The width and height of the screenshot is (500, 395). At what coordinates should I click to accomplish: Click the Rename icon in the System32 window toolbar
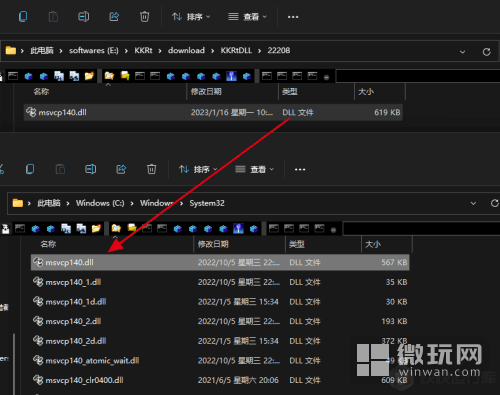(90, 169)
